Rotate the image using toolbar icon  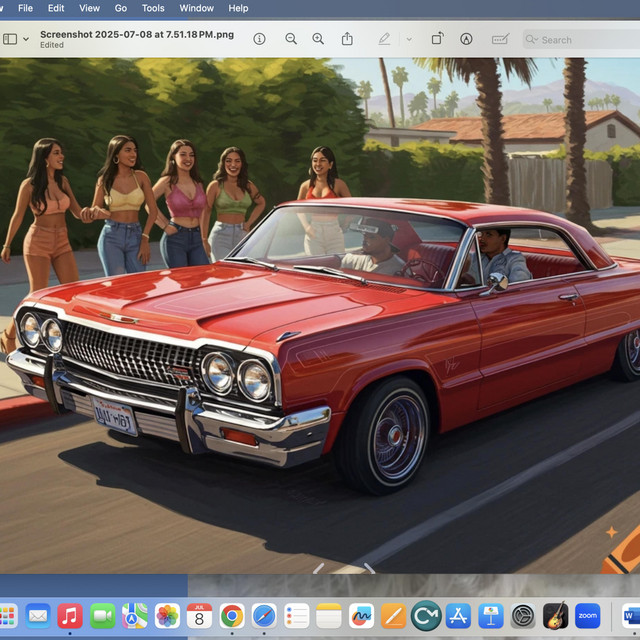tap(437, 39)
